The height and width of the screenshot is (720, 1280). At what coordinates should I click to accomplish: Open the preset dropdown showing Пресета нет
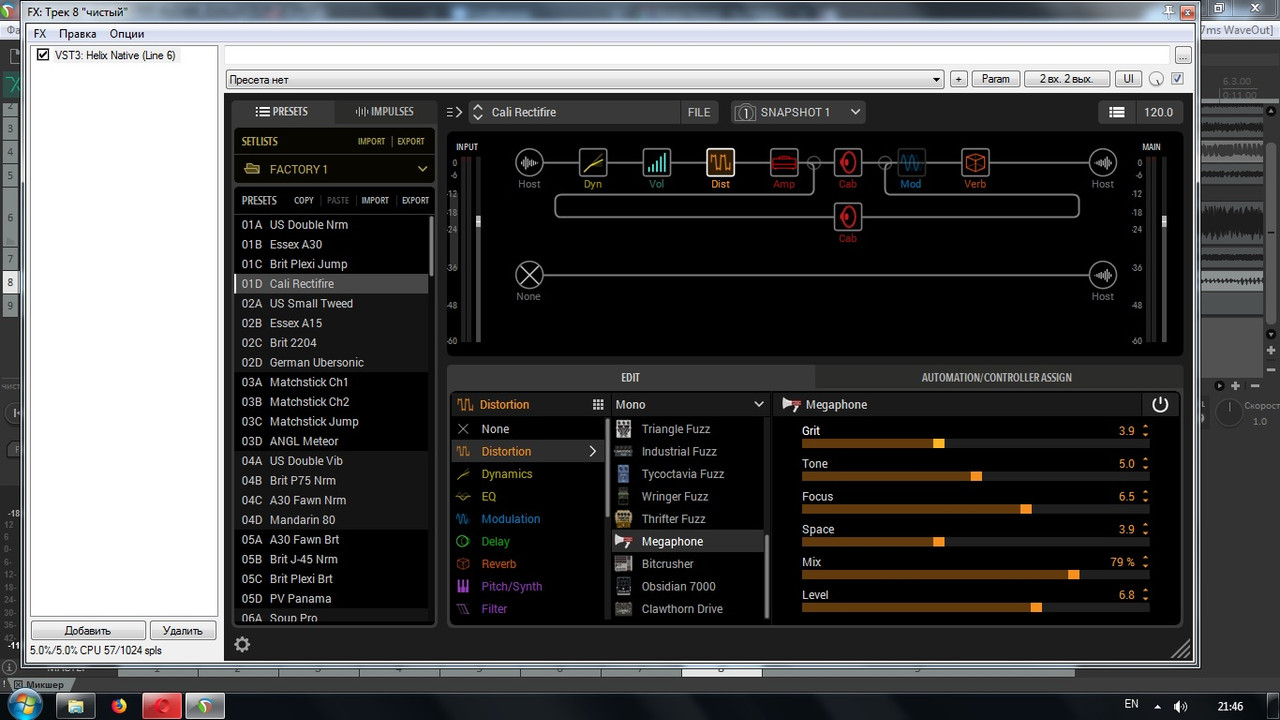point(584,79)
